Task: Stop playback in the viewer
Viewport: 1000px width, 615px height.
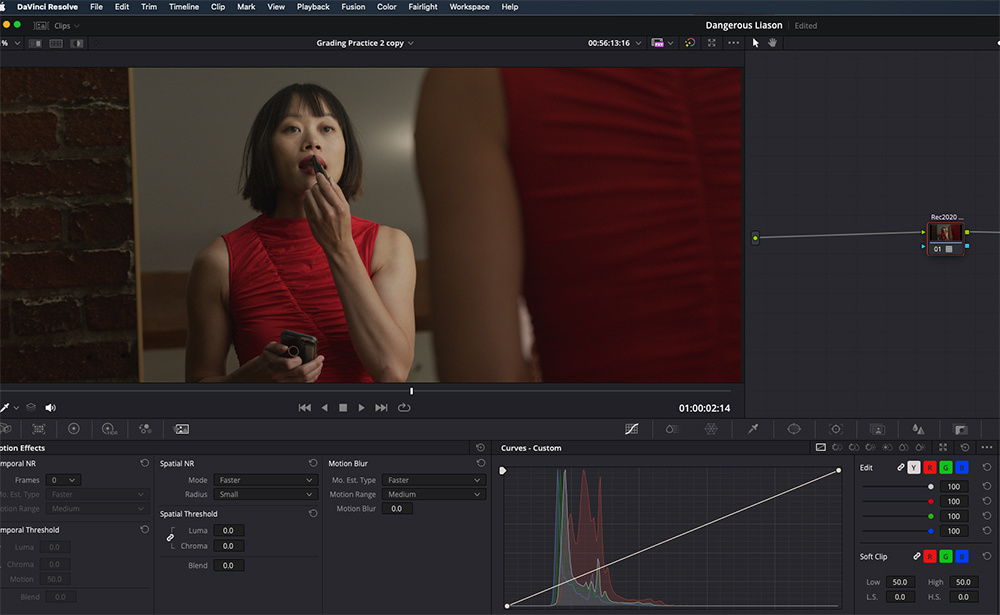Action: (x=343, y=408)
